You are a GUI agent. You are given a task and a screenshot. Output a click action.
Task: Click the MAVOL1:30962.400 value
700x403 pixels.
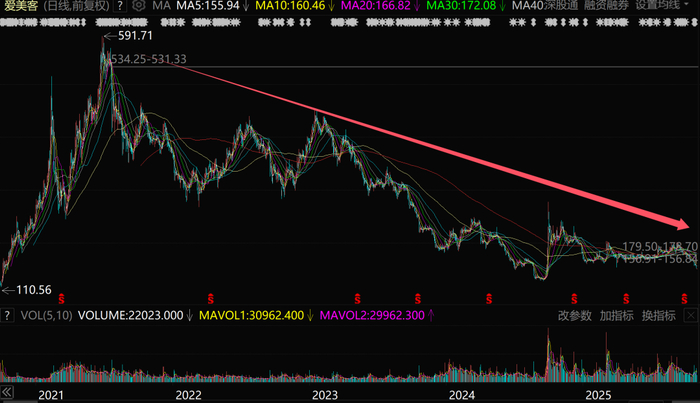pos(251,316)
